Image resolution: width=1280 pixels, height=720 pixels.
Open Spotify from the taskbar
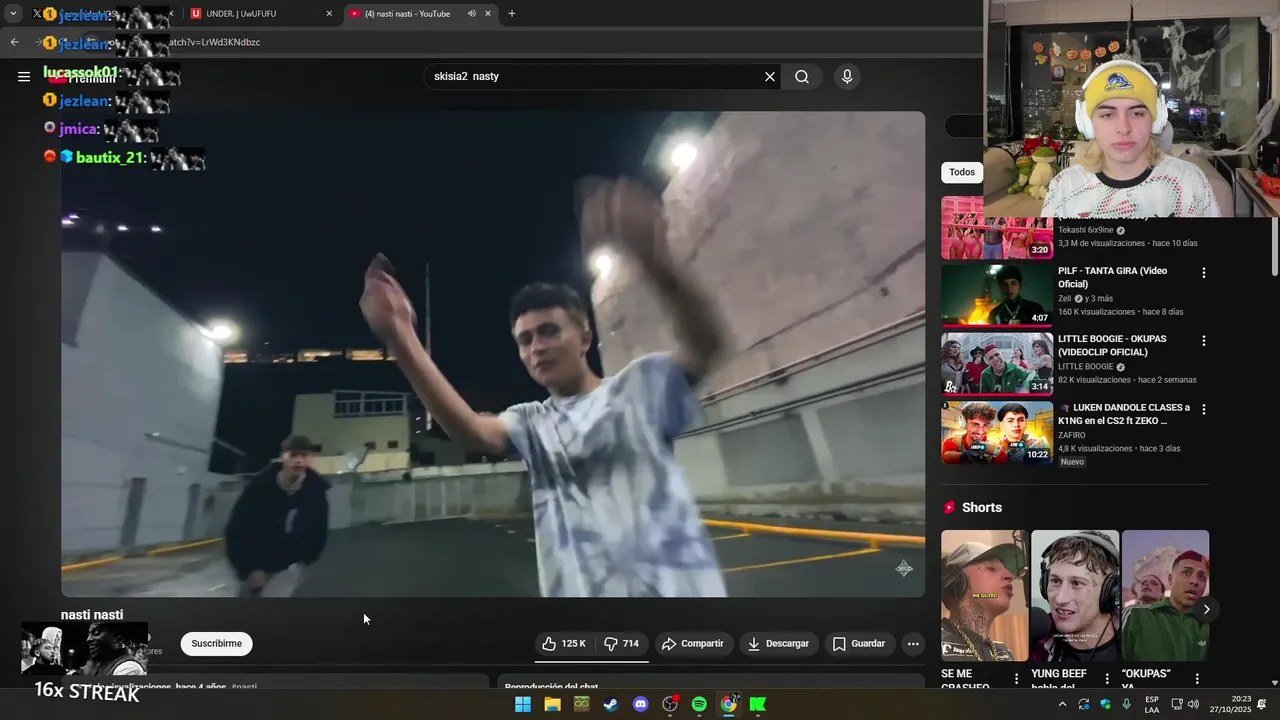point(699,704)
